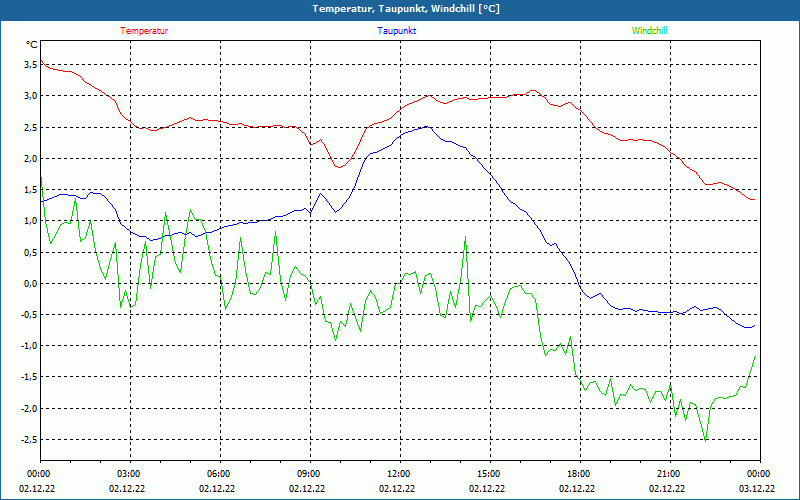Image resolution: width=800 pixels, height=500 pixels.
Task: Click the 2,0 y-axis value
Action: [30, 159]
